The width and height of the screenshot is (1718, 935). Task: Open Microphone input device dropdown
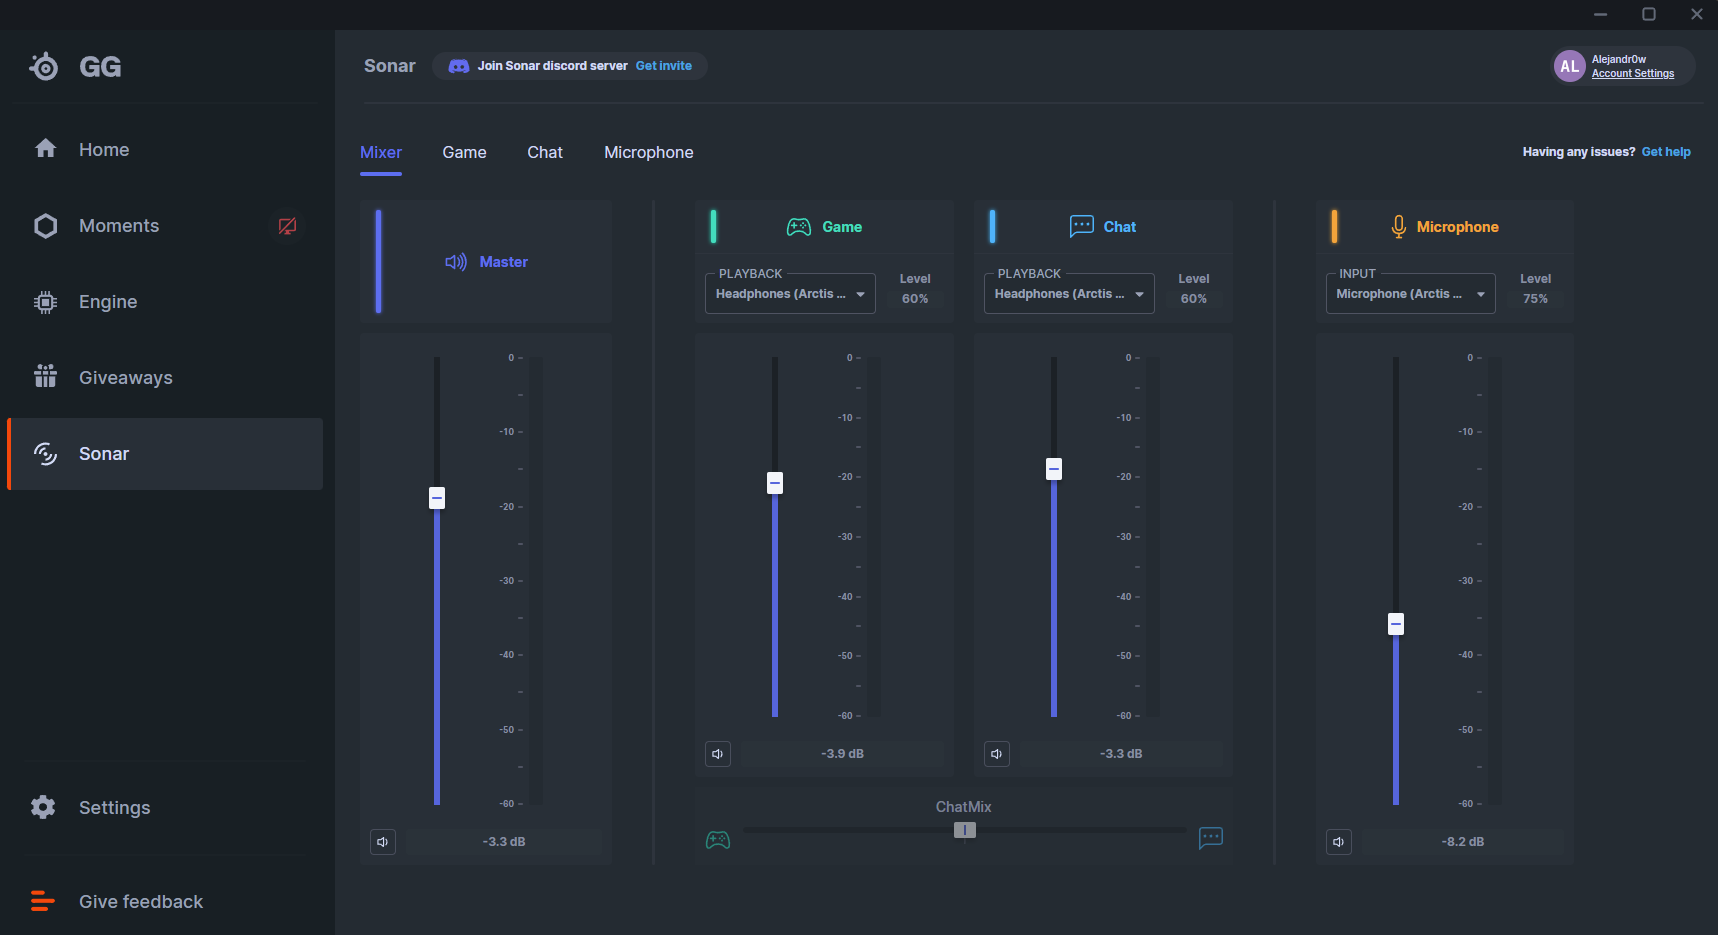pyautogui.click(x=1411, y=294)
